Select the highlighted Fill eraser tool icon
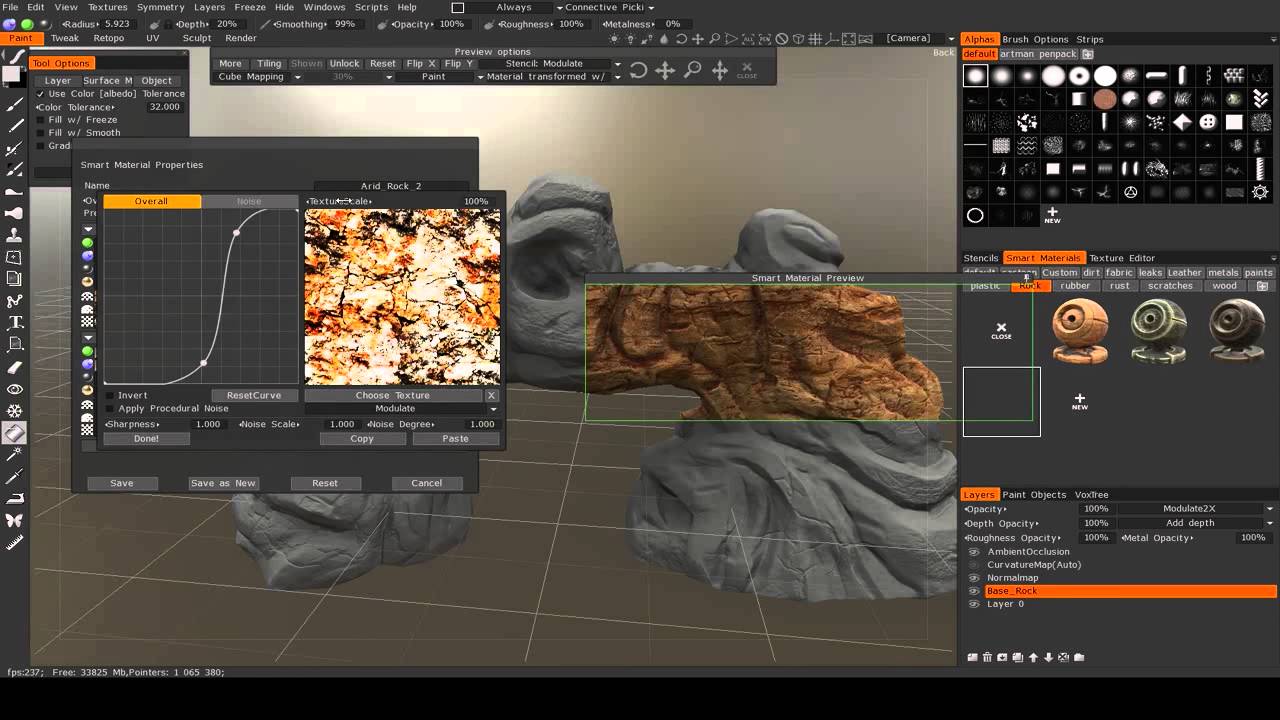Screen dimensions: 1280x720 (x=15, y=433)
